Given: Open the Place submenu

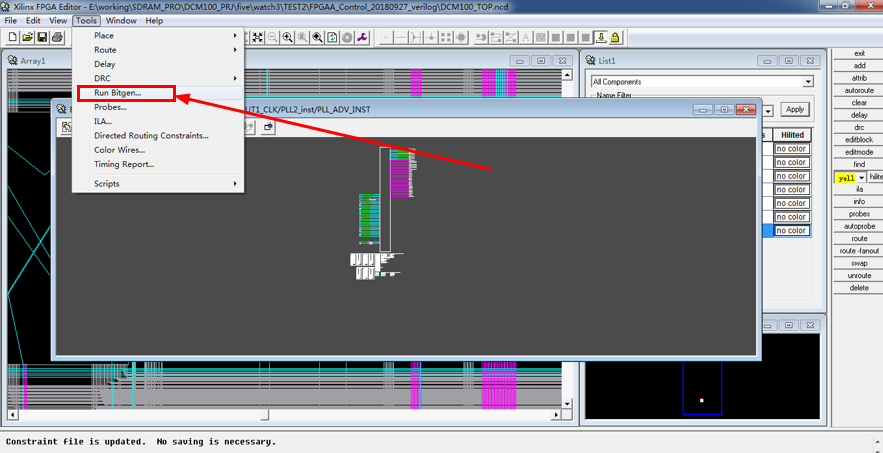Looking at the screenshot, I should (158, 35).
